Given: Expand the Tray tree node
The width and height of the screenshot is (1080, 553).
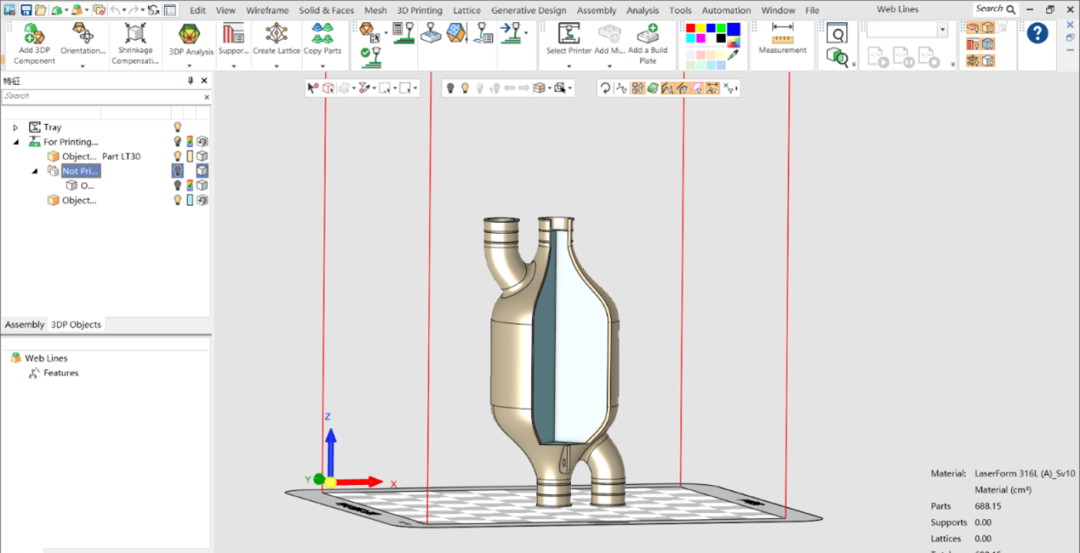Looking at the screenshot, I should click(x=15, y=127).
